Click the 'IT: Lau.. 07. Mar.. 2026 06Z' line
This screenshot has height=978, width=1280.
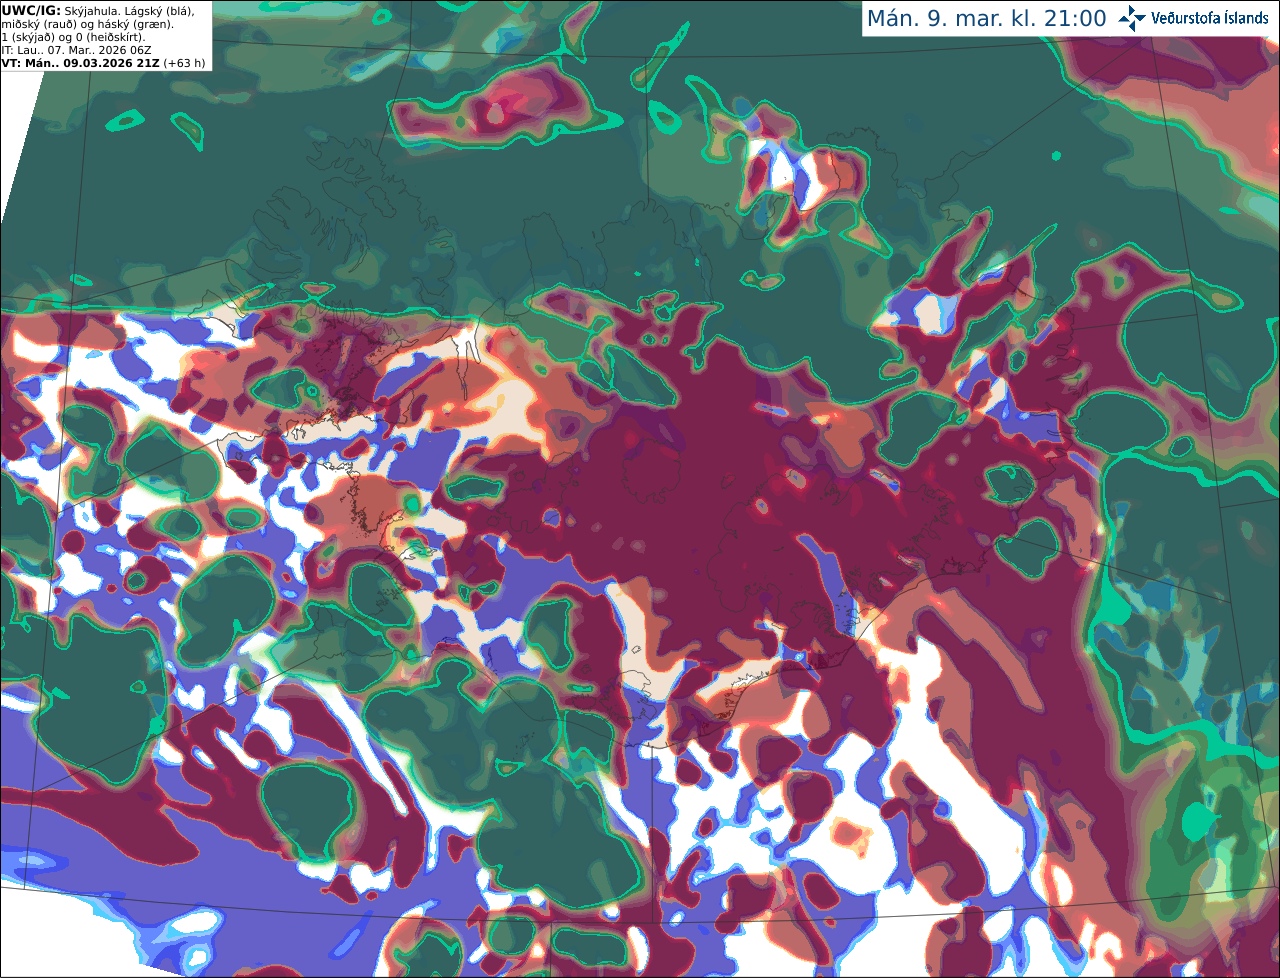tap(77, 50)
